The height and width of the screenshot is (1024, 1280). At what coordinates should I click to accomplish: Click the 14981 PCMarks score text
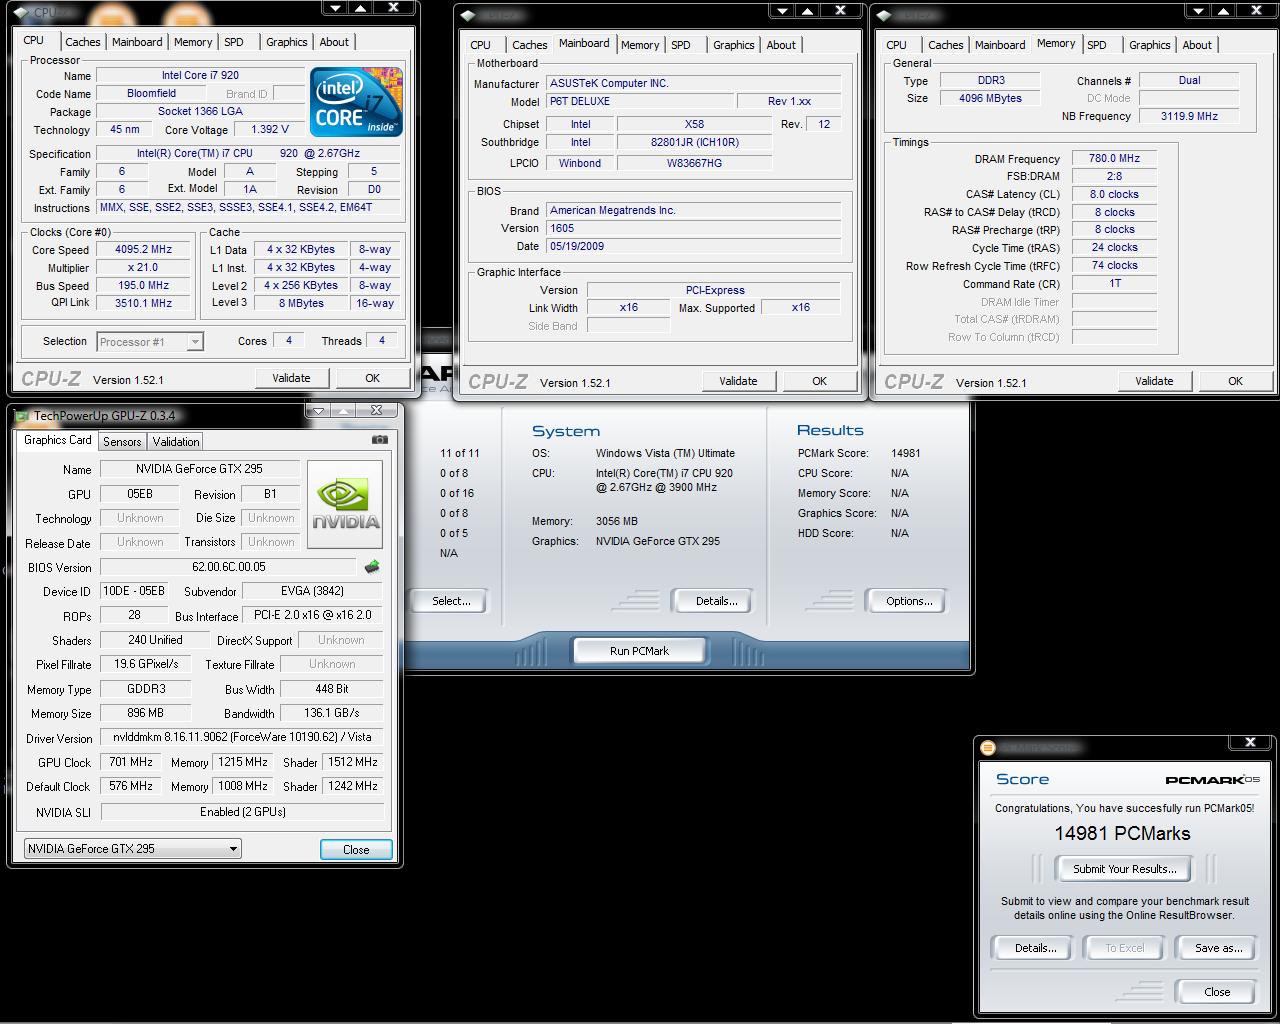coord(1122,833)
